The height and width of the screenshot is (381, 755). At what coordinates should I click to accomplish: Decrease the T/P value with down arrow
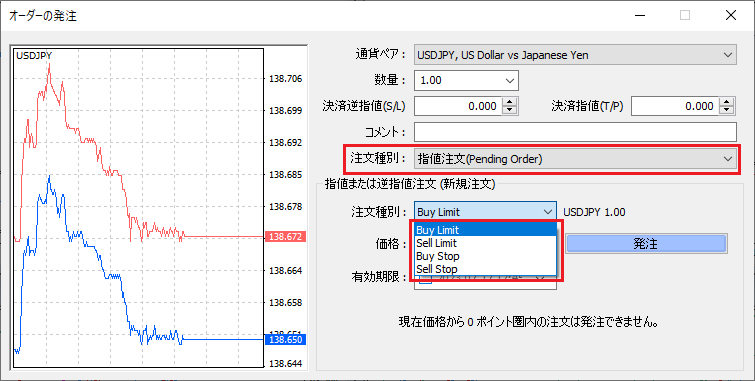point(727,111)
